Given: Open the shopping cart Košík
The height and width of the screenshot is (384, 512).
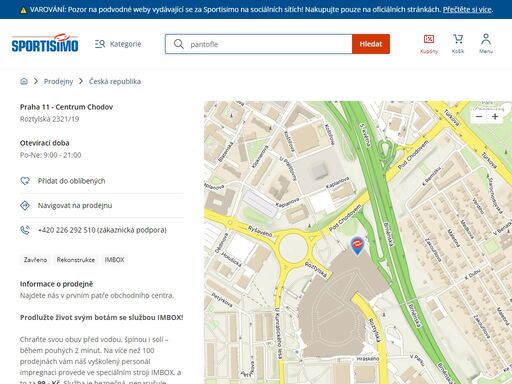Looking at the screenshot, I should click(x=458, y=44).
